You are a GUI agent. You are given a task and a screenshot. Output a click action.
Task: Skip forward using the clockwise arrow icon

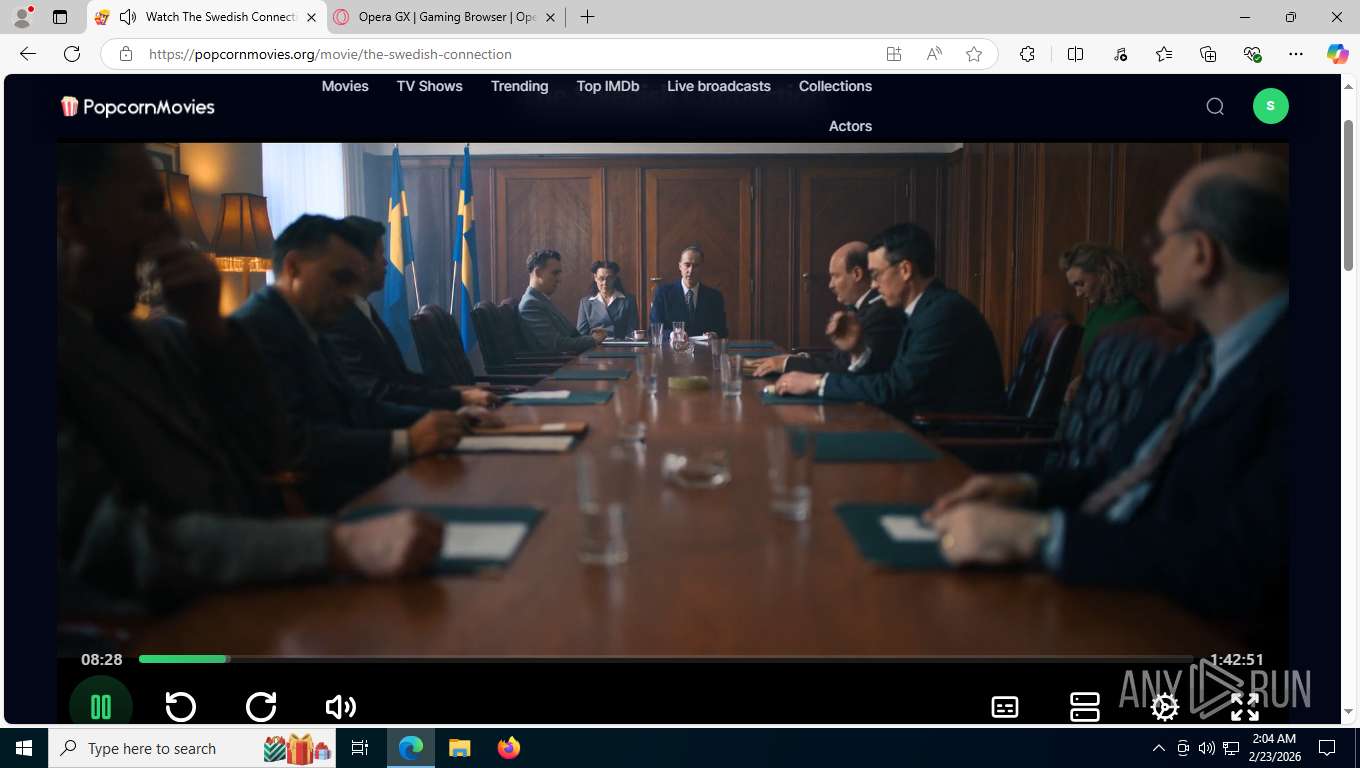[261, 707]
